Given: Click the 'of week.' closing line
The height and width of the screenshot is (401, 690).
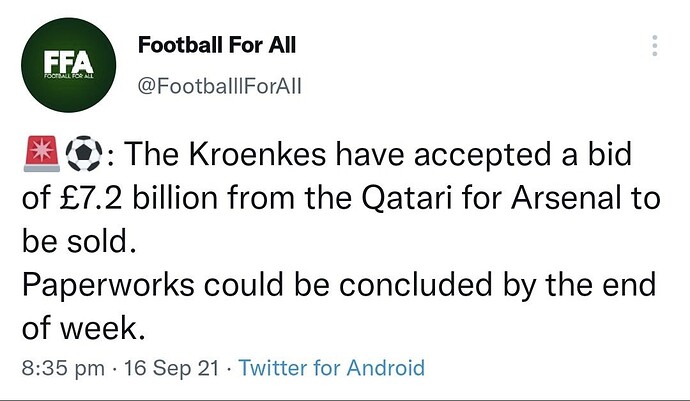Looking at the screenshot, I should pos(83,328).
